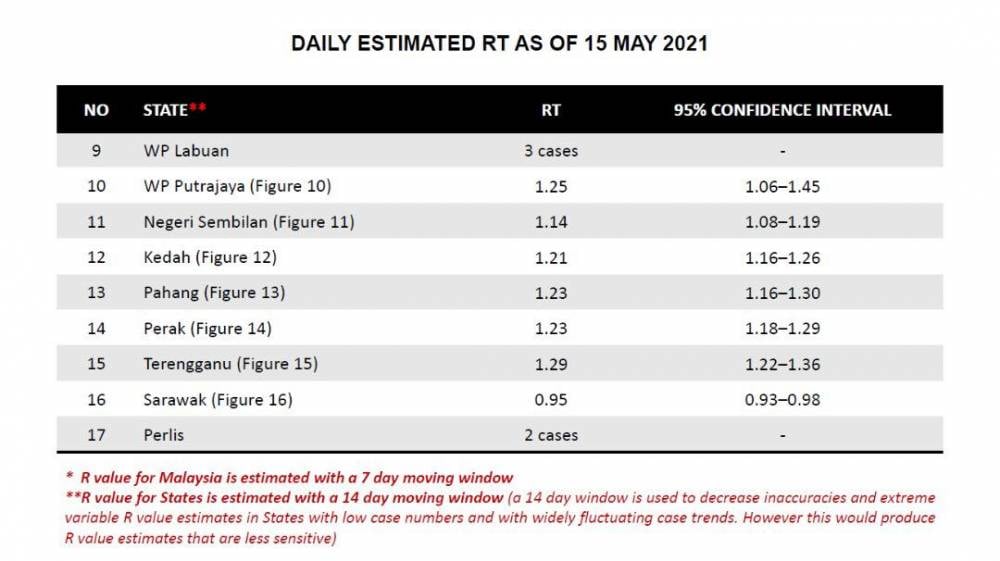The width and height of the screenshot is (1000, 561).
Task: Click the title 'Daily Estimated RT as of 15 May 2021'
Action: (499, 43)
